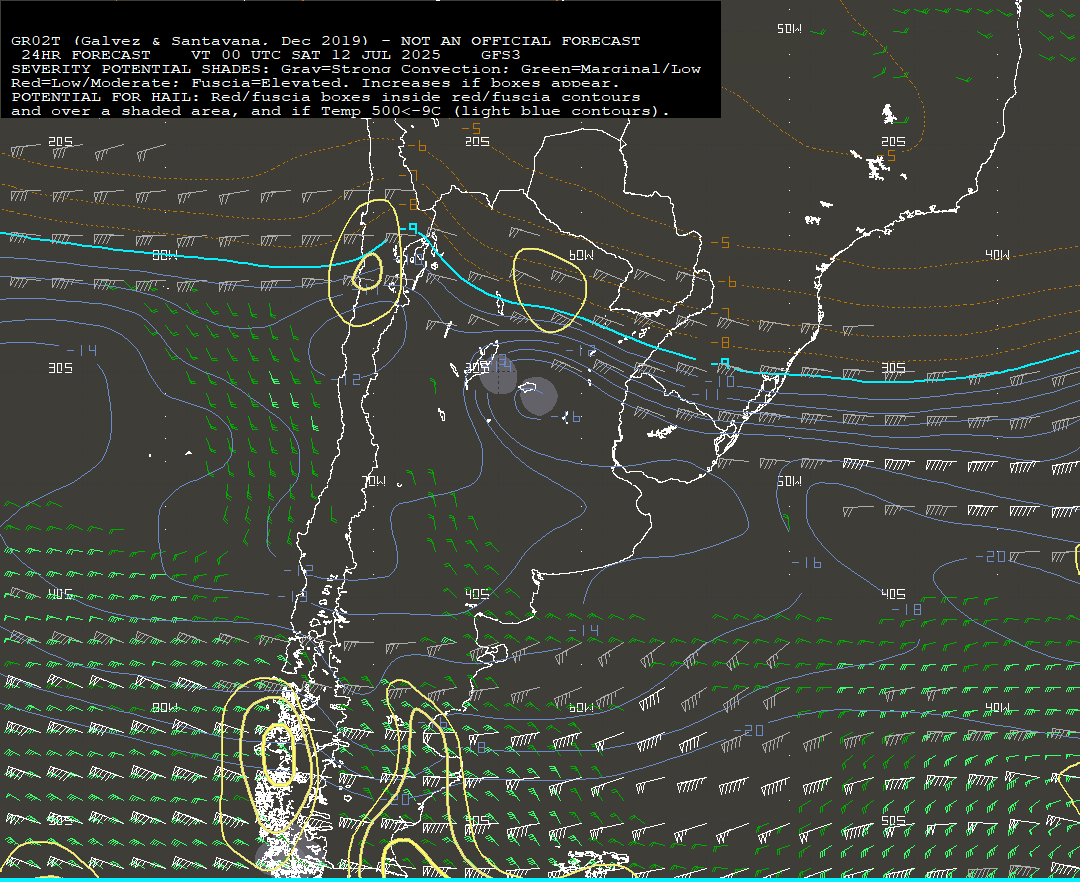Click the 50W label east of Uruguay
This screenshot has width=1080, height=882.
coord(789,482)
